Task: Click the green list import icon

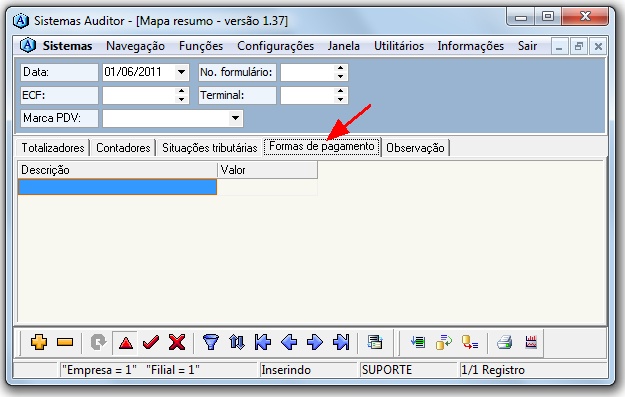Action: 418,342
